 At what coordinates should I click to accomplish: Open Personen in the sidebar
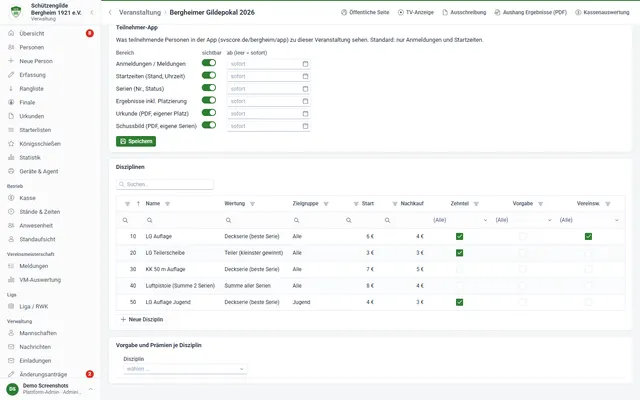pyautogui.click(x=31, y=47)
